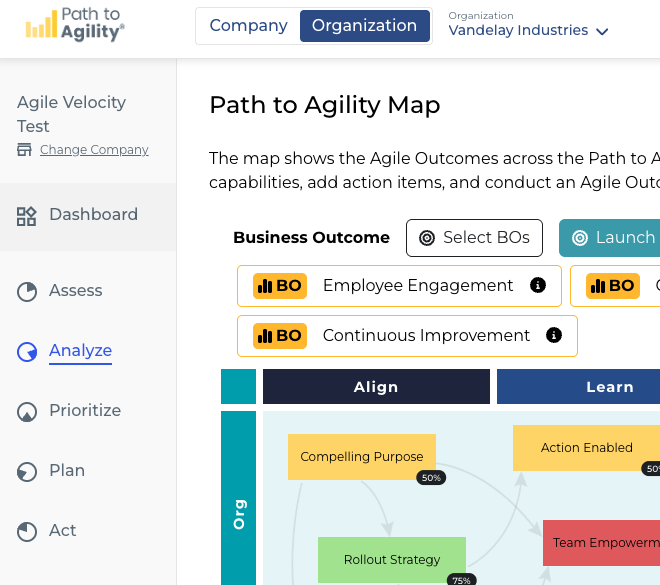Show info for Continuous Improvement outcome
660x585 pixels.
[554, 336]
